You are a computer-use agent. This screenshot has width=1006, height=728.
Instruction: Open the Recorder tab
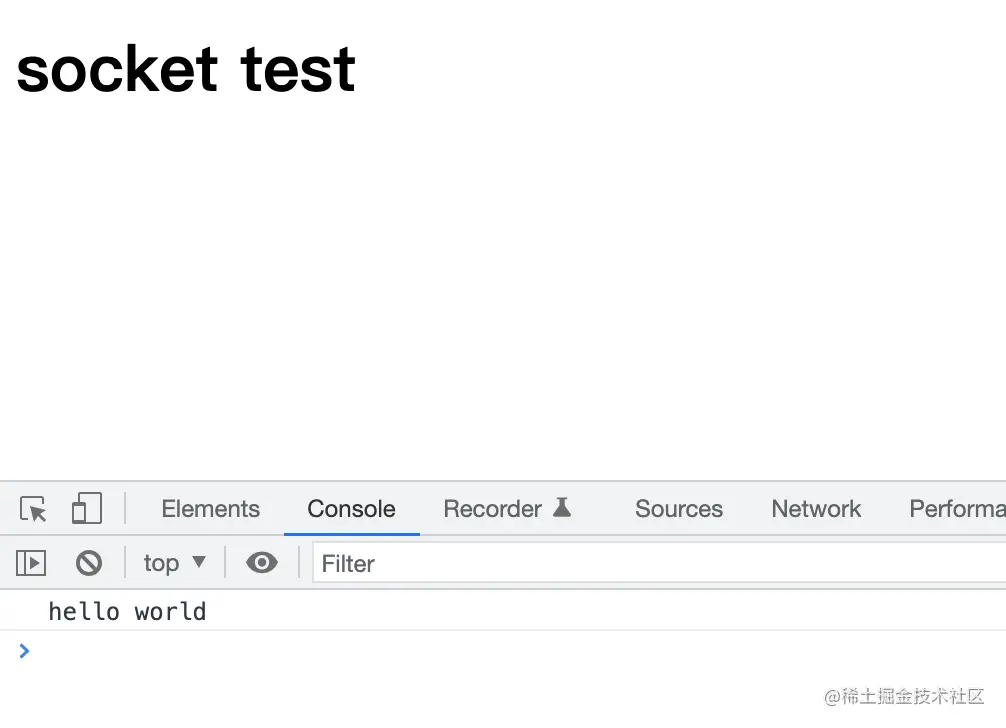point(492,509)
